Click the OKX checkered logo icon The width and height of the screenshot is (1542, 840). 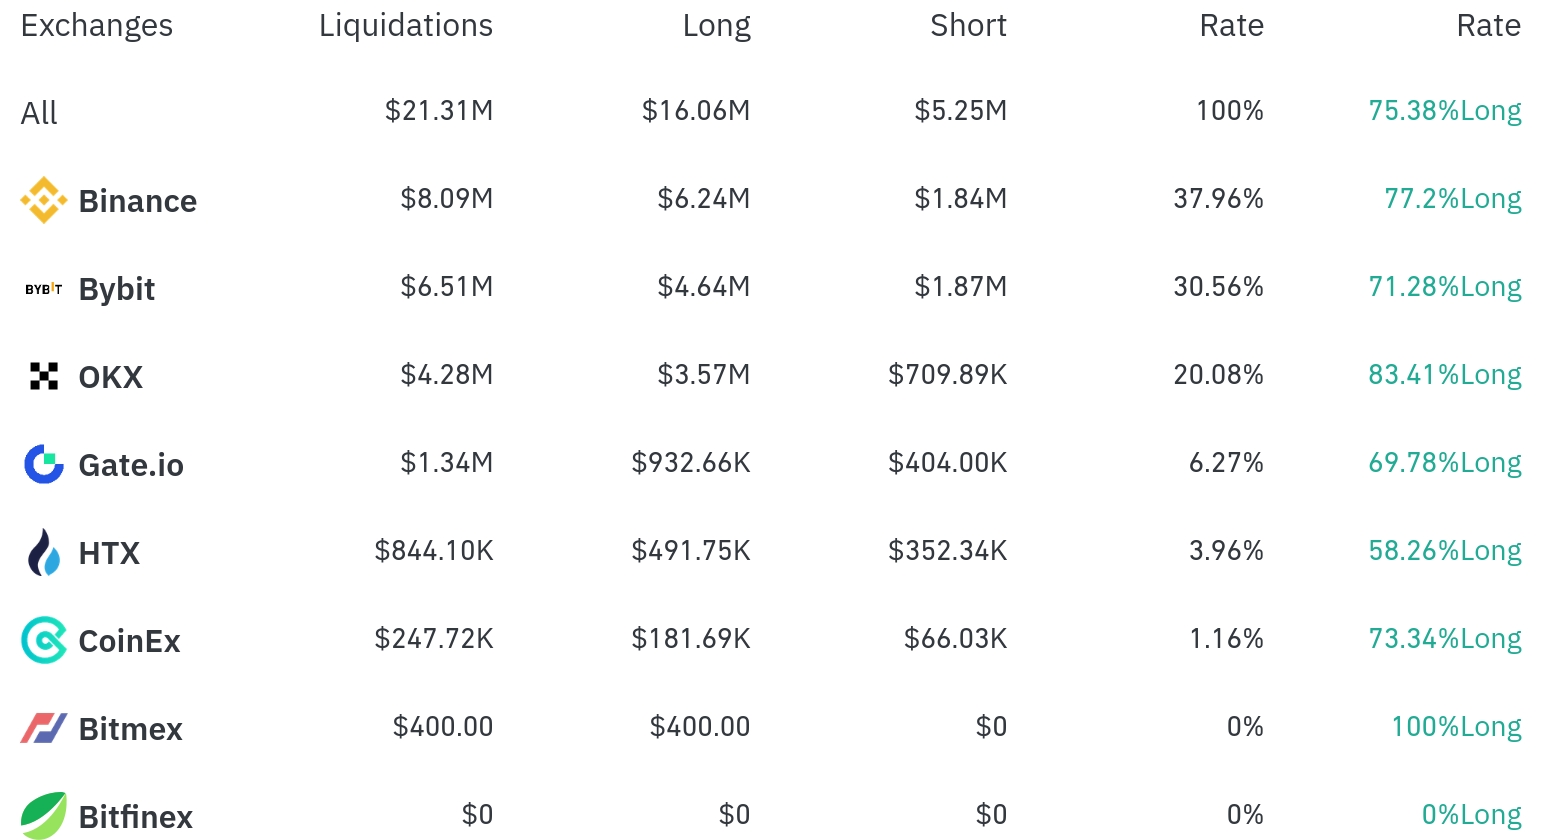(44, 376)
